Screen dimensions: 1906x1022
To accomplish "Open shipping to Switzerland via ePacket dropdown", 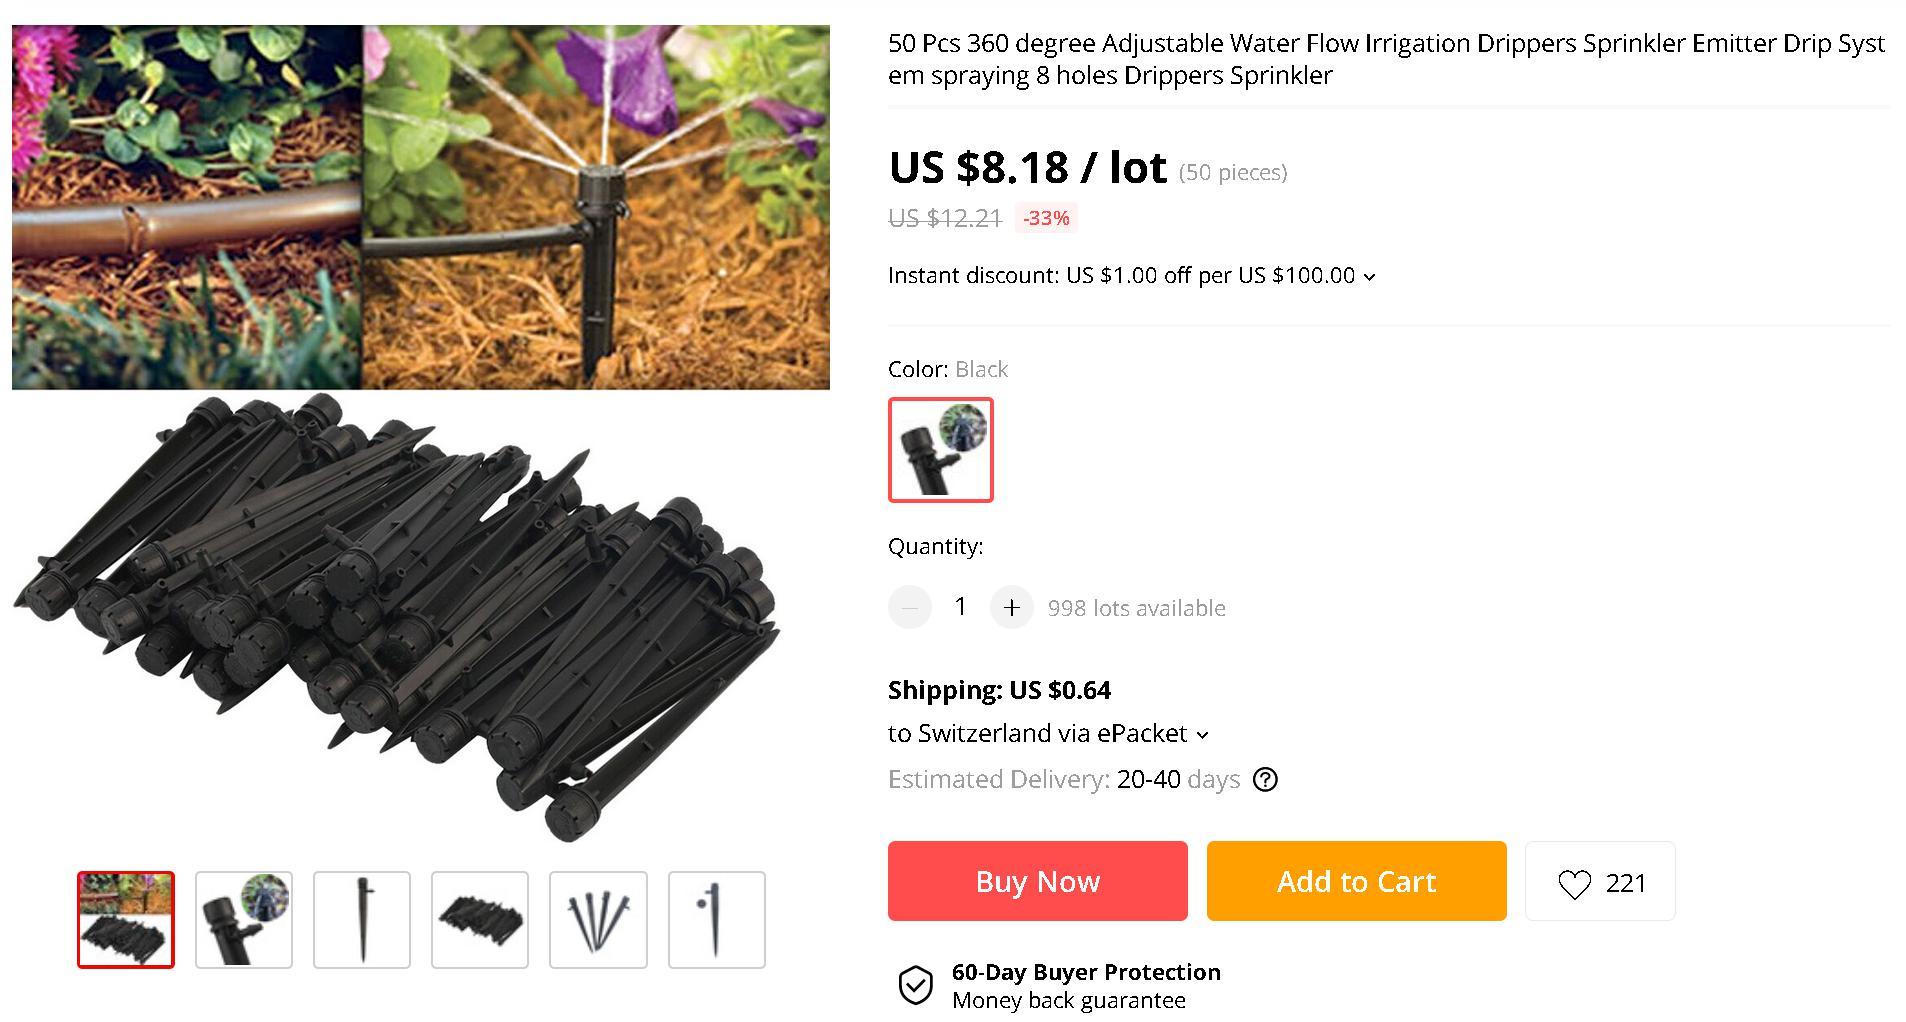I will pos(1202,735).
